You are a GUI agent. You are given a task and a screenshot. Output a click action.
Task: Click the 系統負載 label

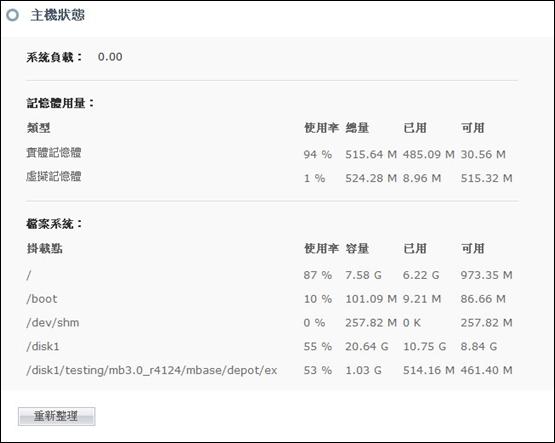click(54, 57)
